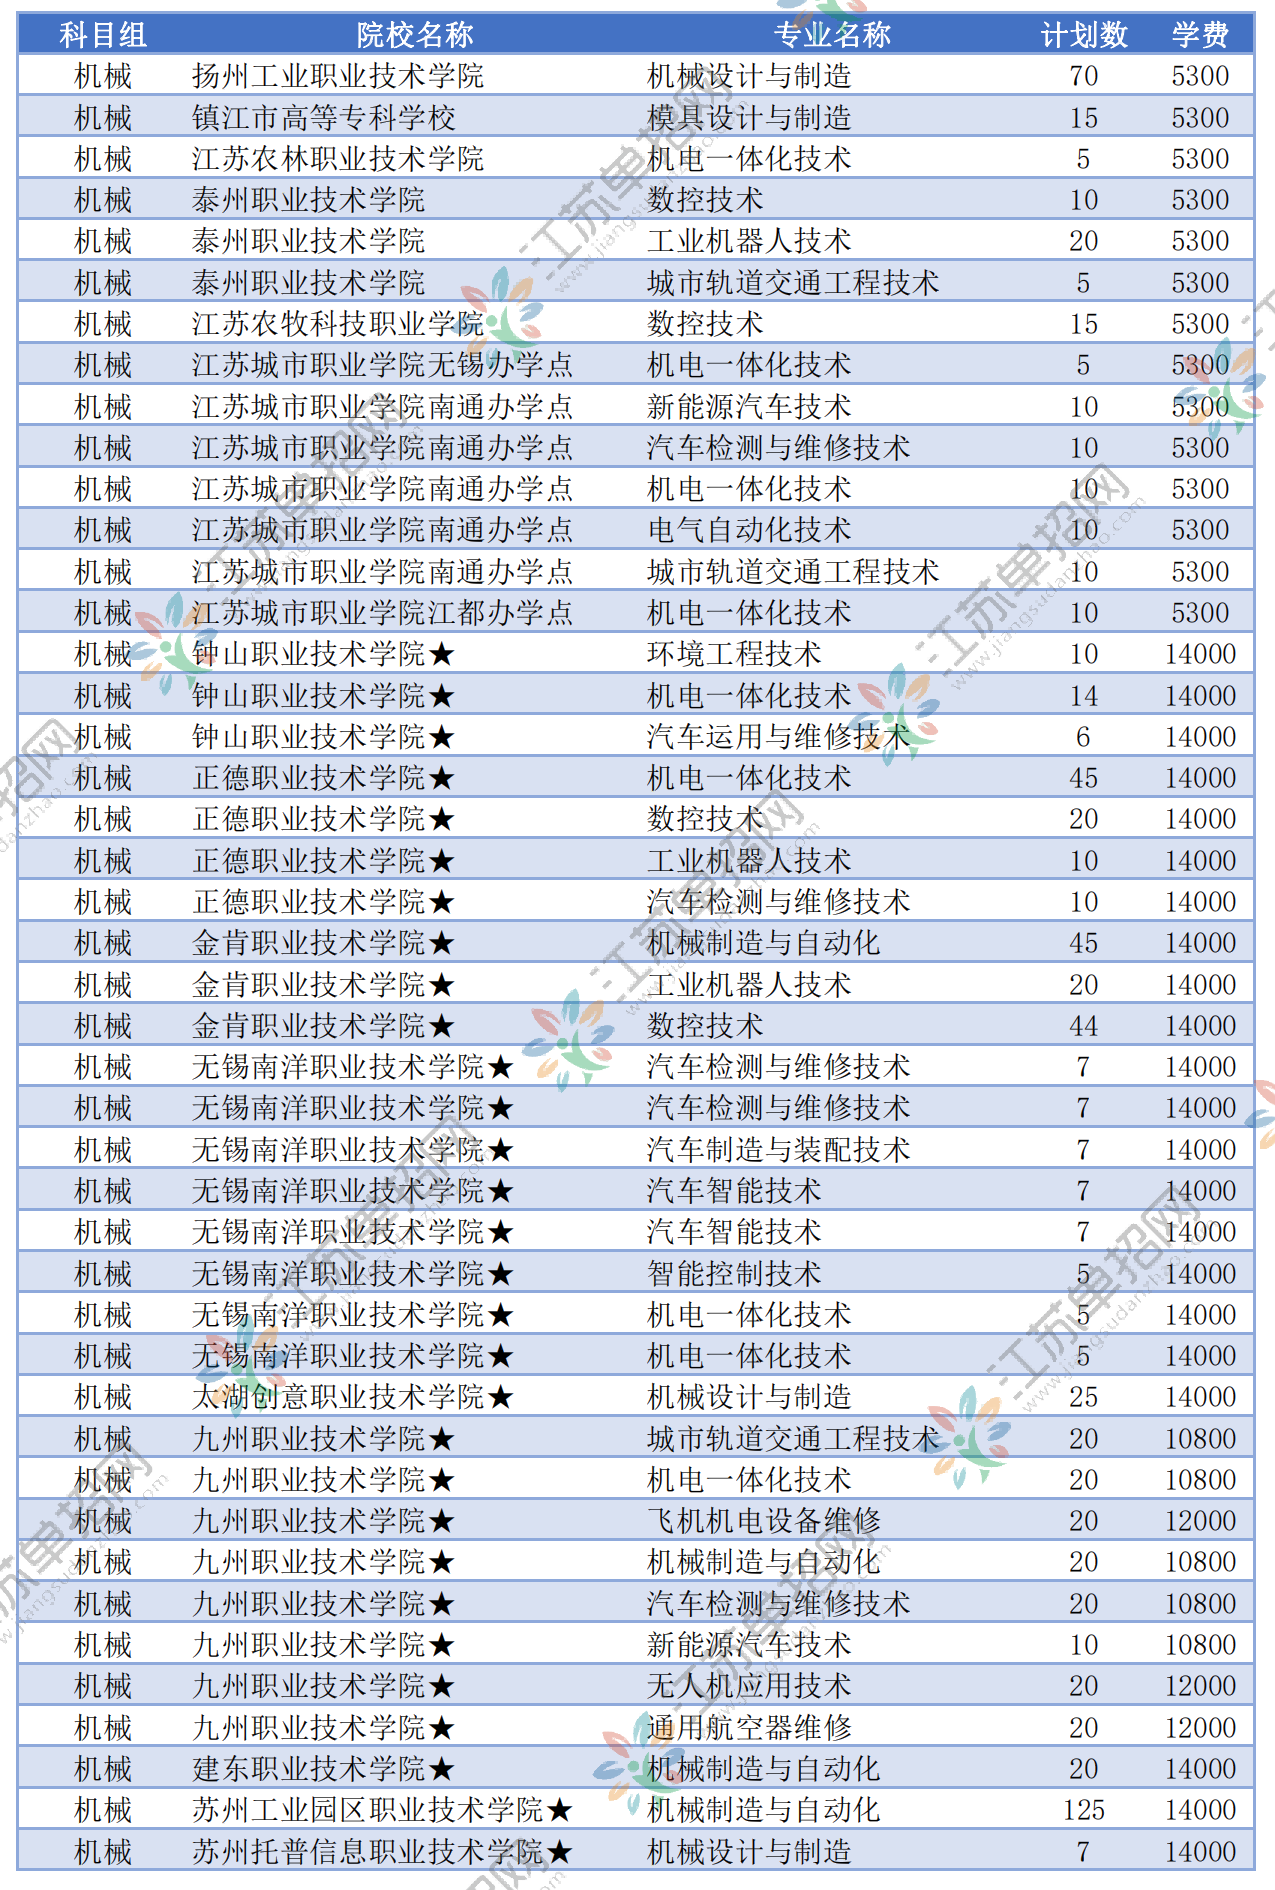This screenshot has height=1890, width=1275.
Task: Click 江苏农林职业技术学院 cell
Action: coord(338,159)
